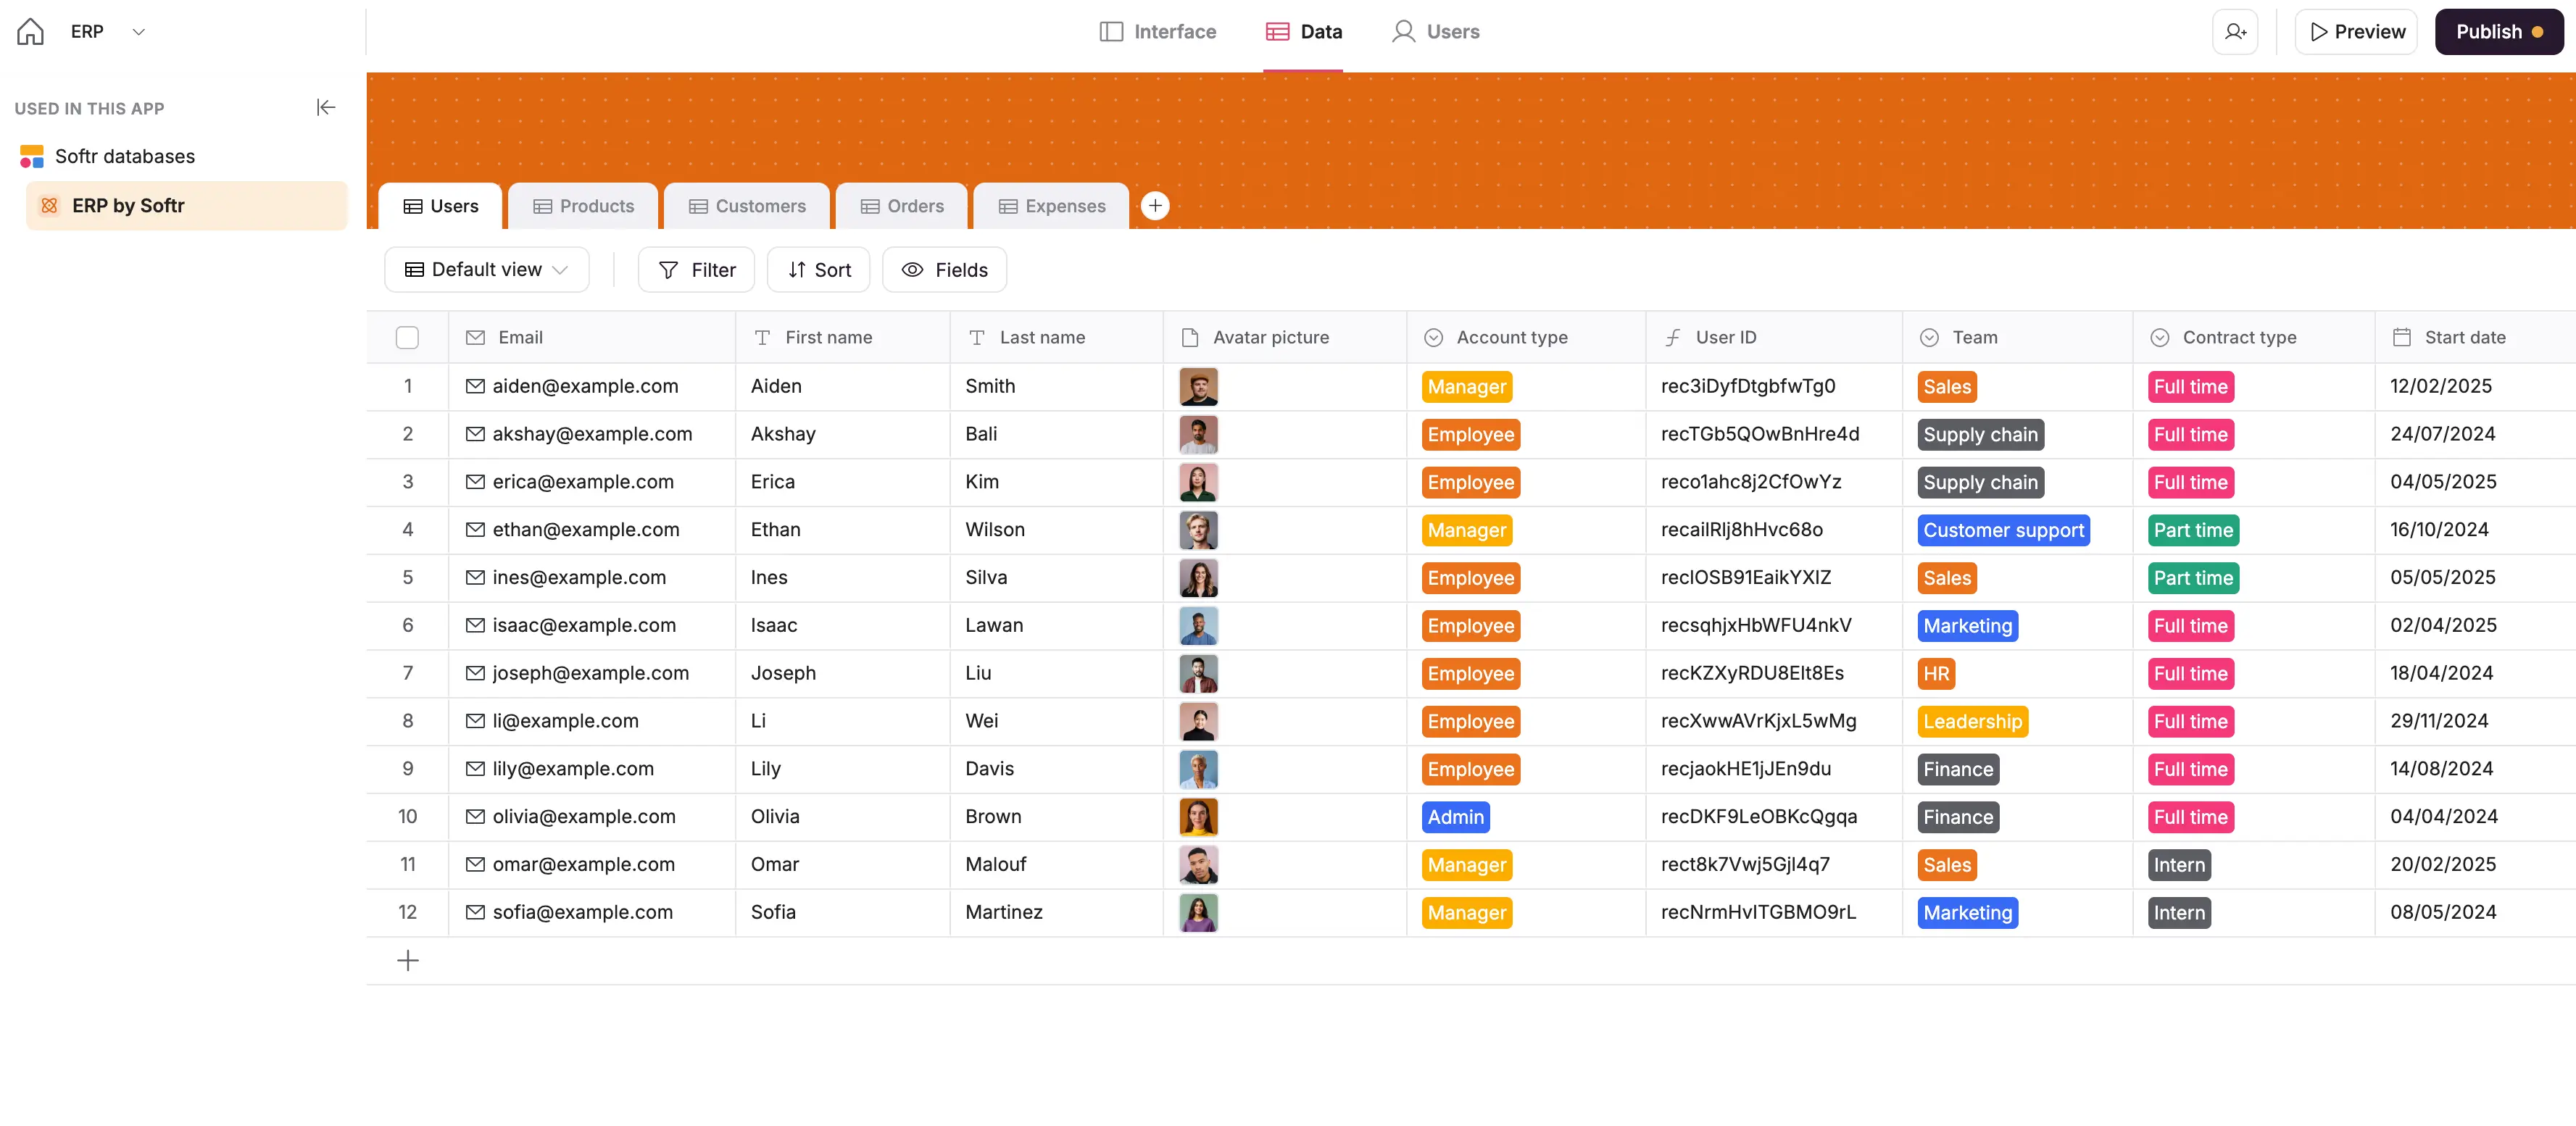Click the Filter funnel icon
The height and width of the screenshot is (1126, 2576).
669,270
